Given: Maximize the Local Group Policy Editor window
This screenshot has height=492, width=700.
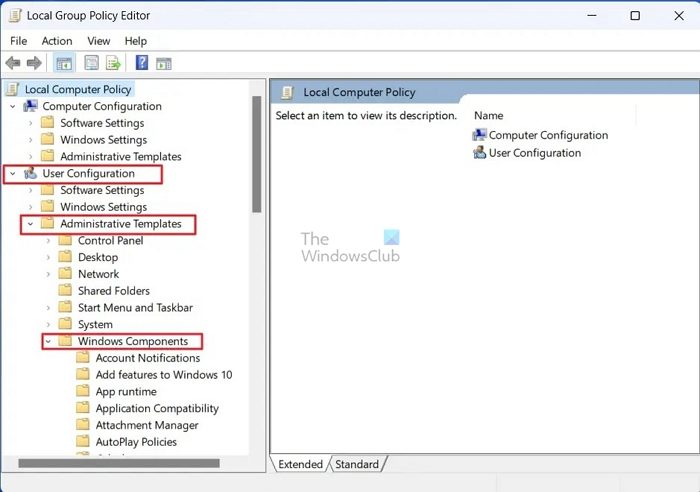Looking at the screenshot, I should coord(635,16).
